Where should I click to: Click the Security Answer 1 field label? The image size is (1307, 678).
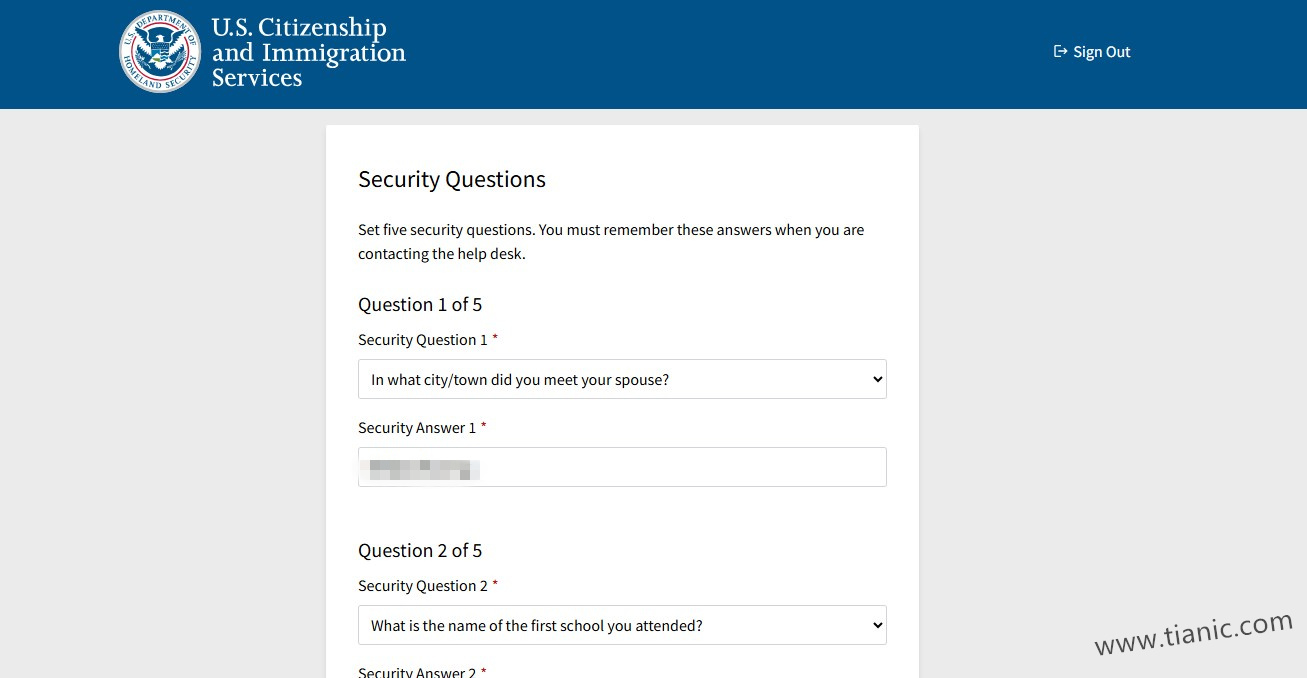[x=417, y=428]
